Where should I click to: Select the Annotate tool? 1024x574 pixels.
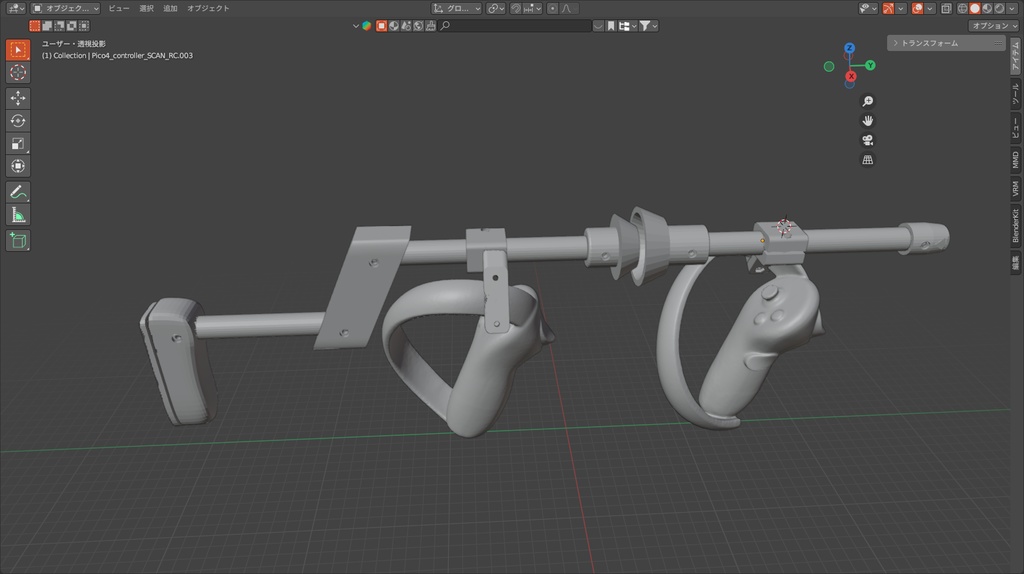(x=18, y=192)
